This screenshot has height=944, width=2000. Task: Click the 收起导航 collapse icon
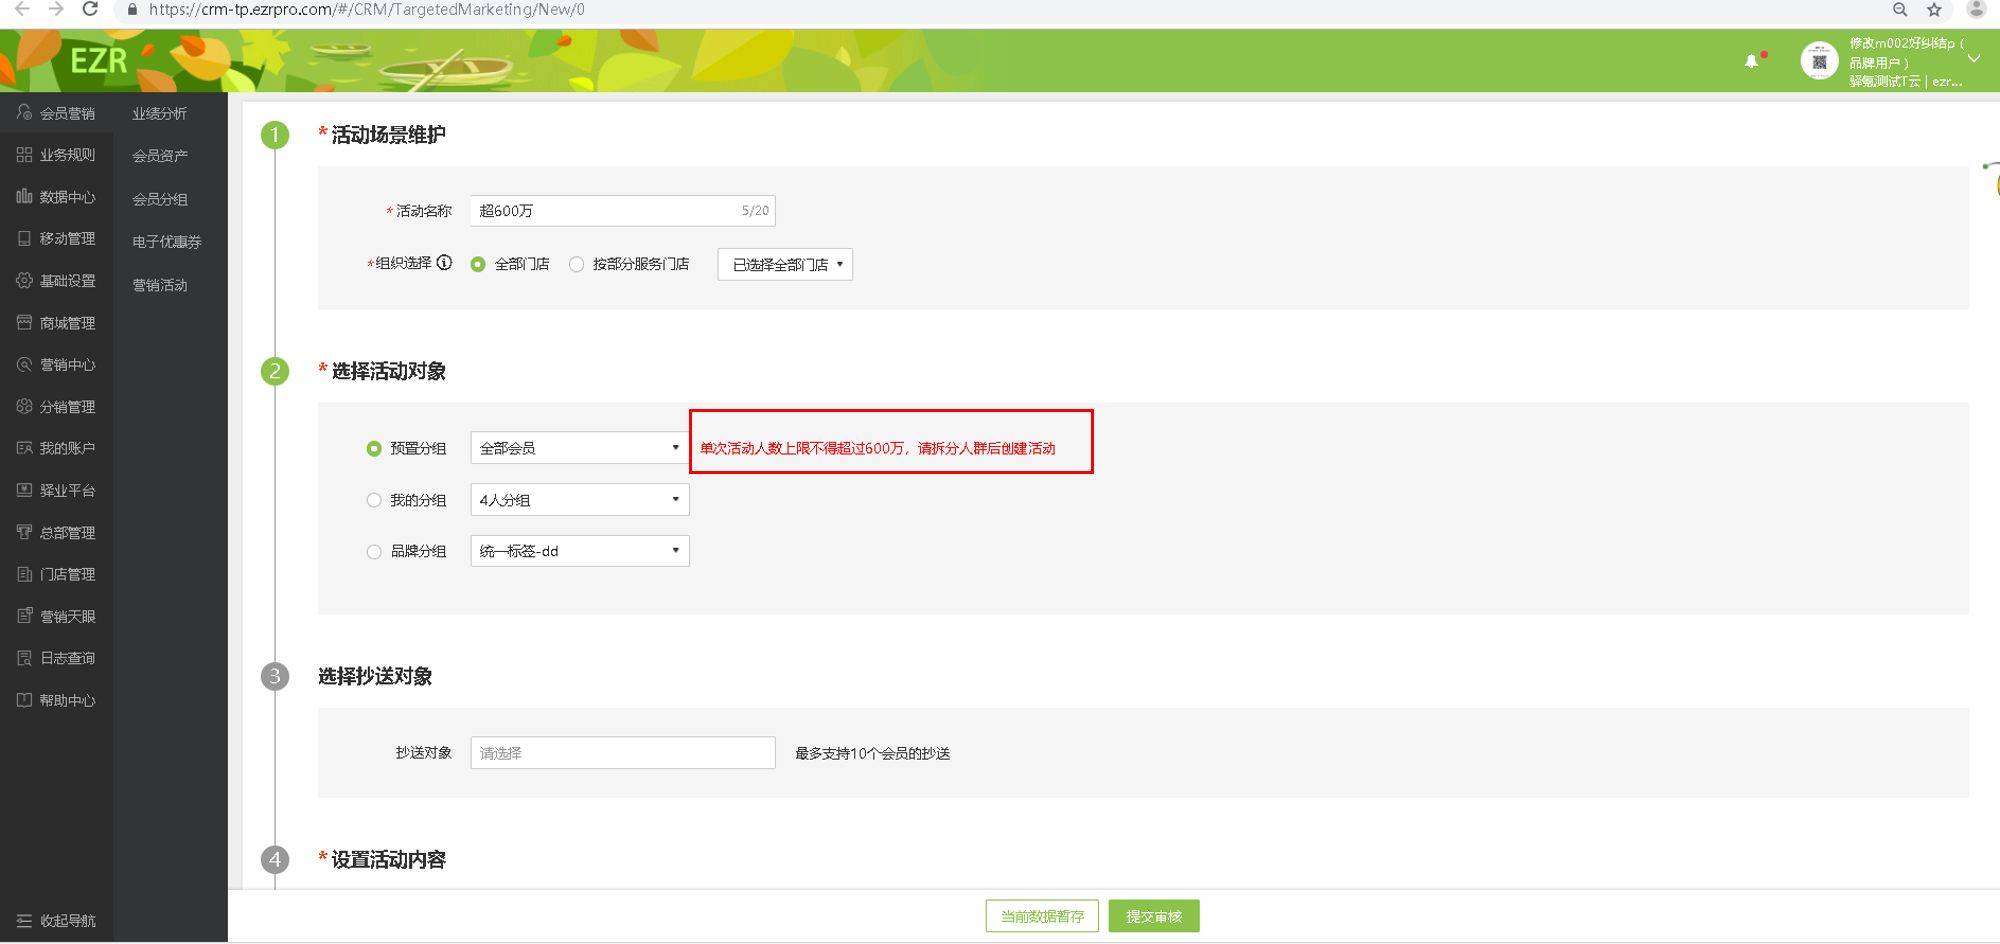pos(24,920)
